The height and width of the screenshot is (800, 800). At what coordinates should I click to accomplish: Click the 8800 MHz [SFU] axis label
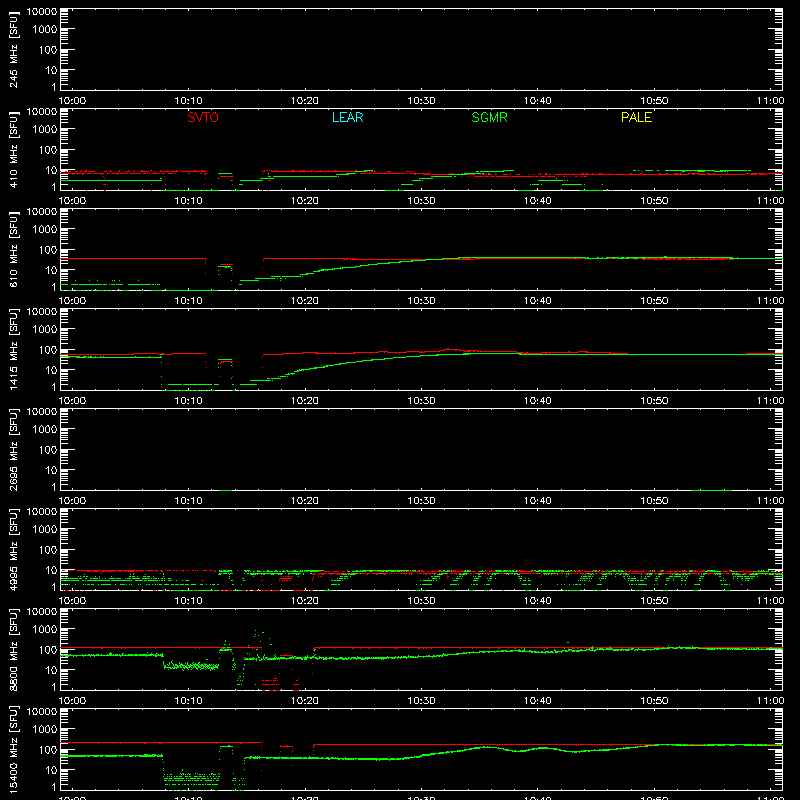coord(13,649)
